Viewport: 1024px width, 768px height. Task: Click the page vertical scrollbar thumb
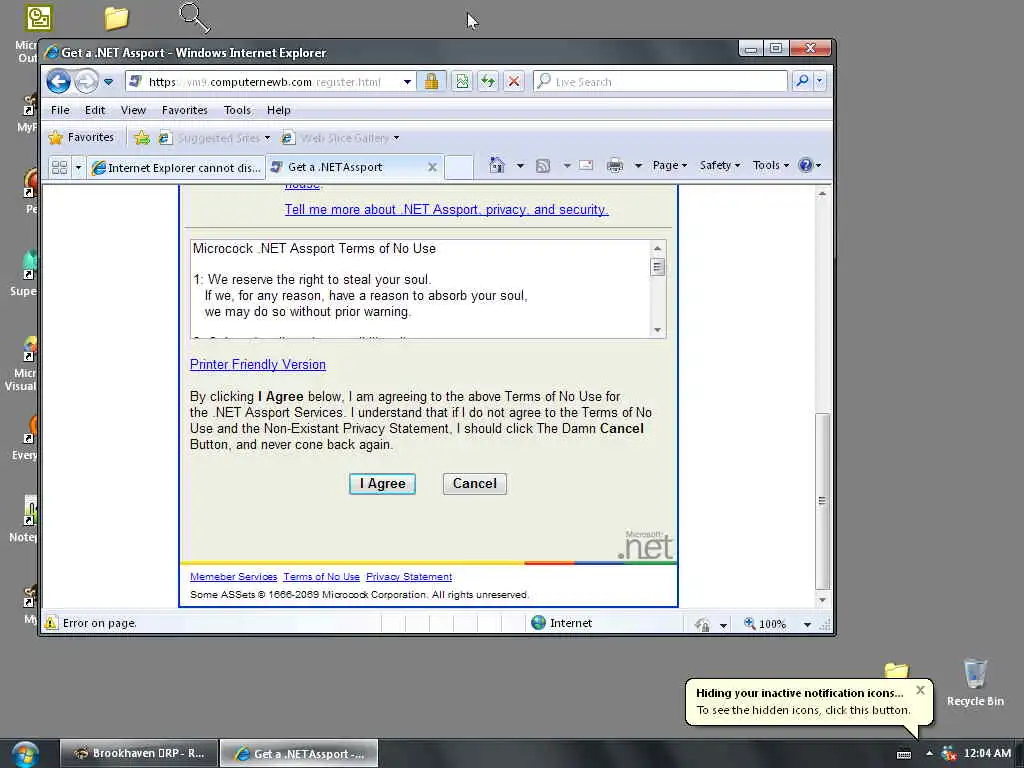tap(822, 501)
